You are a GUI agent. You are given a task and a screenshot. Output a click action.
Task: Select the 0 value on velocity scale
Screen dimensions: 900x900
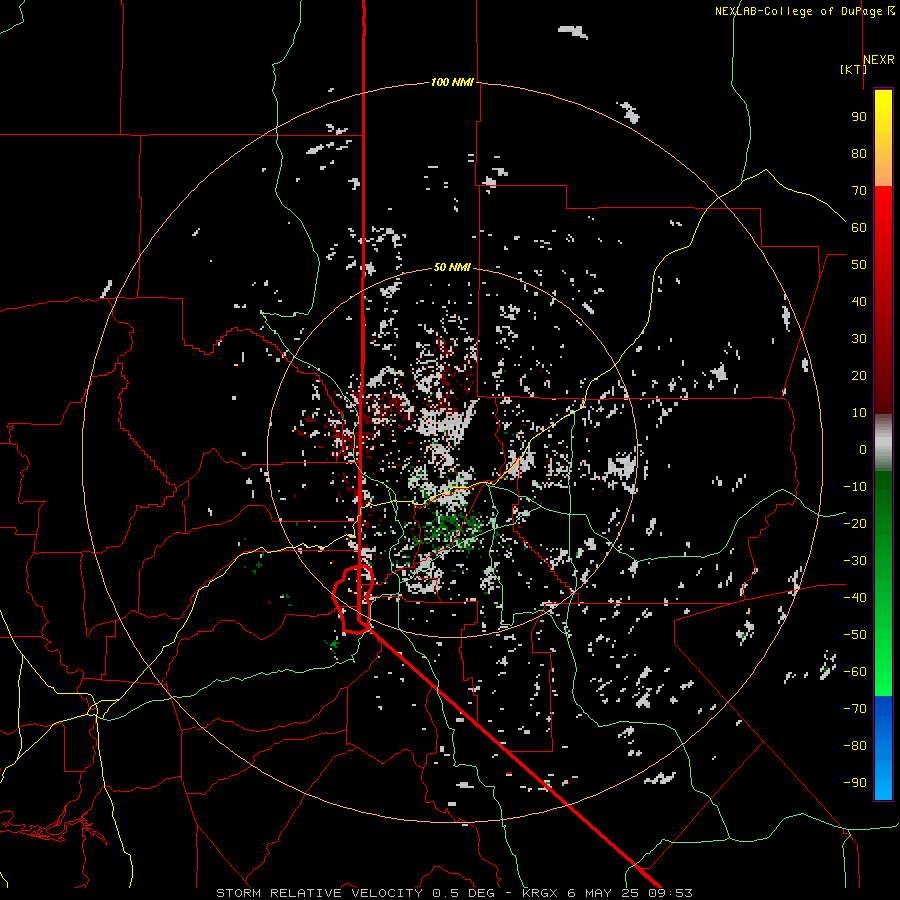[x=863, y=450]
